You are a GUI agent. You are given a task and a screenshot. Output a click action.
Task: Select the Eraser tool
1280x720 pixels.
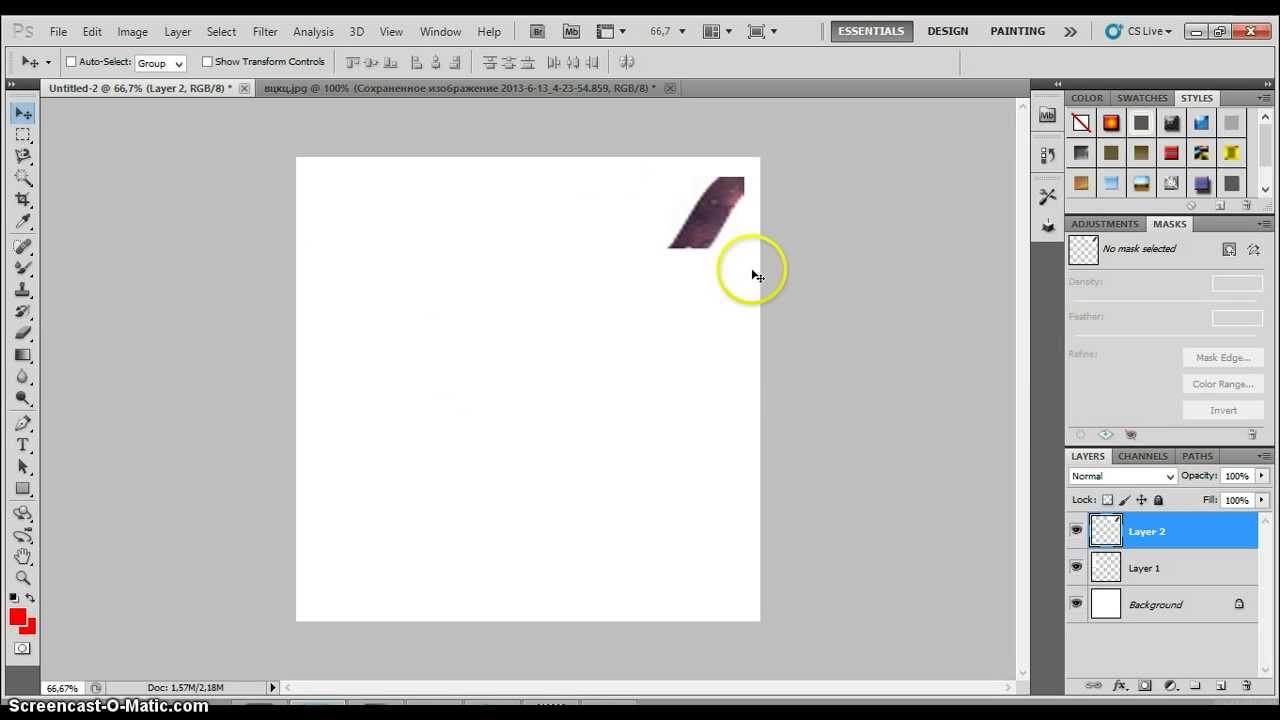point(23,334)
